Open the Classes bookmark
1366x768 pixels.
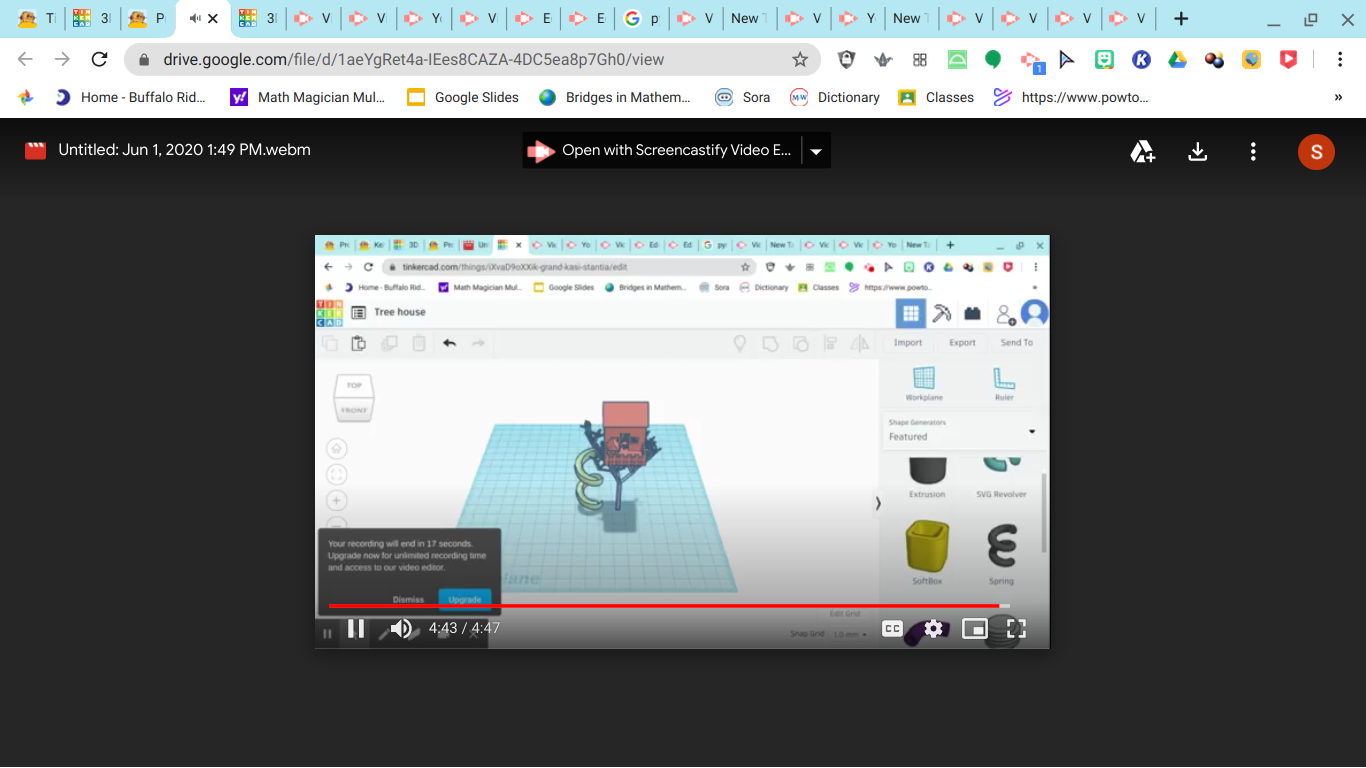936,97
